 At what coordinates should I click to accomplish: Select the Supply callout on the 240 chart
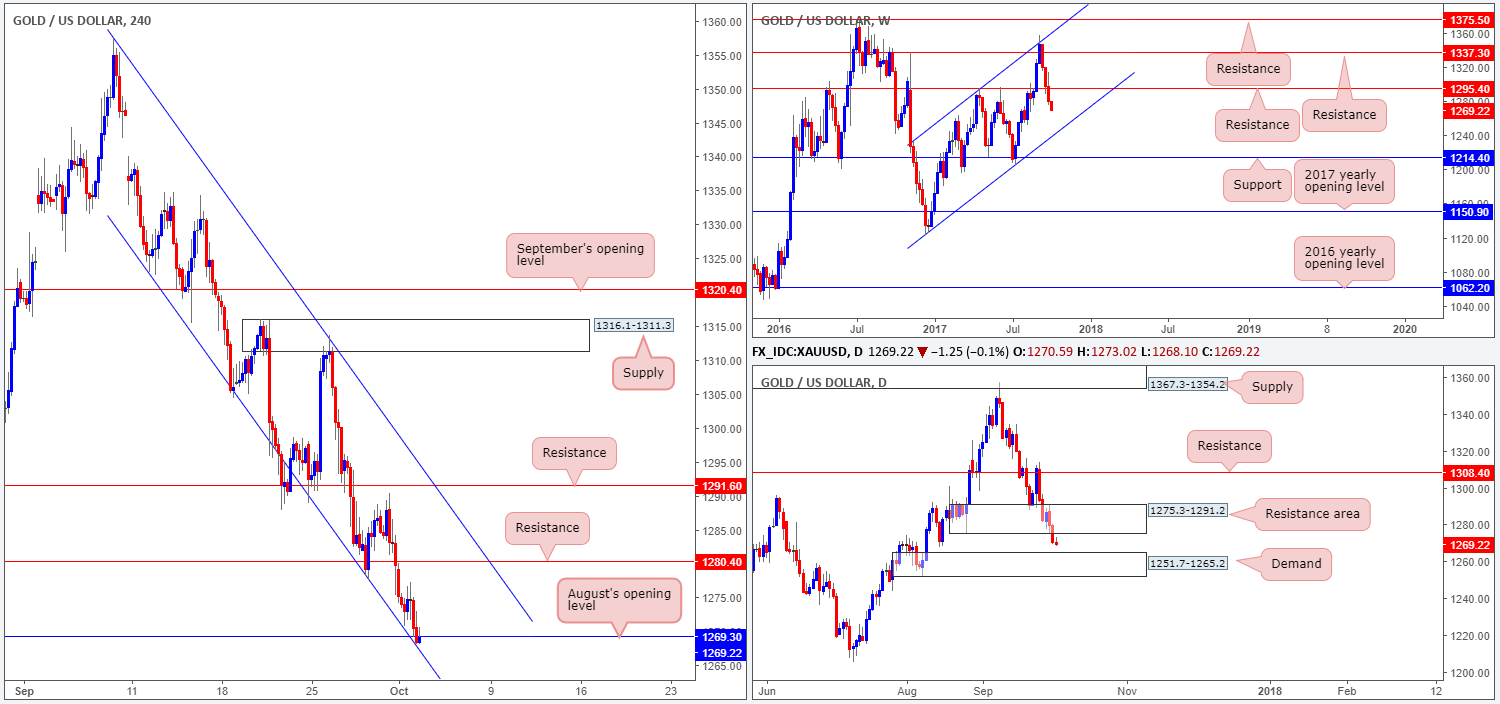[643, 372]
